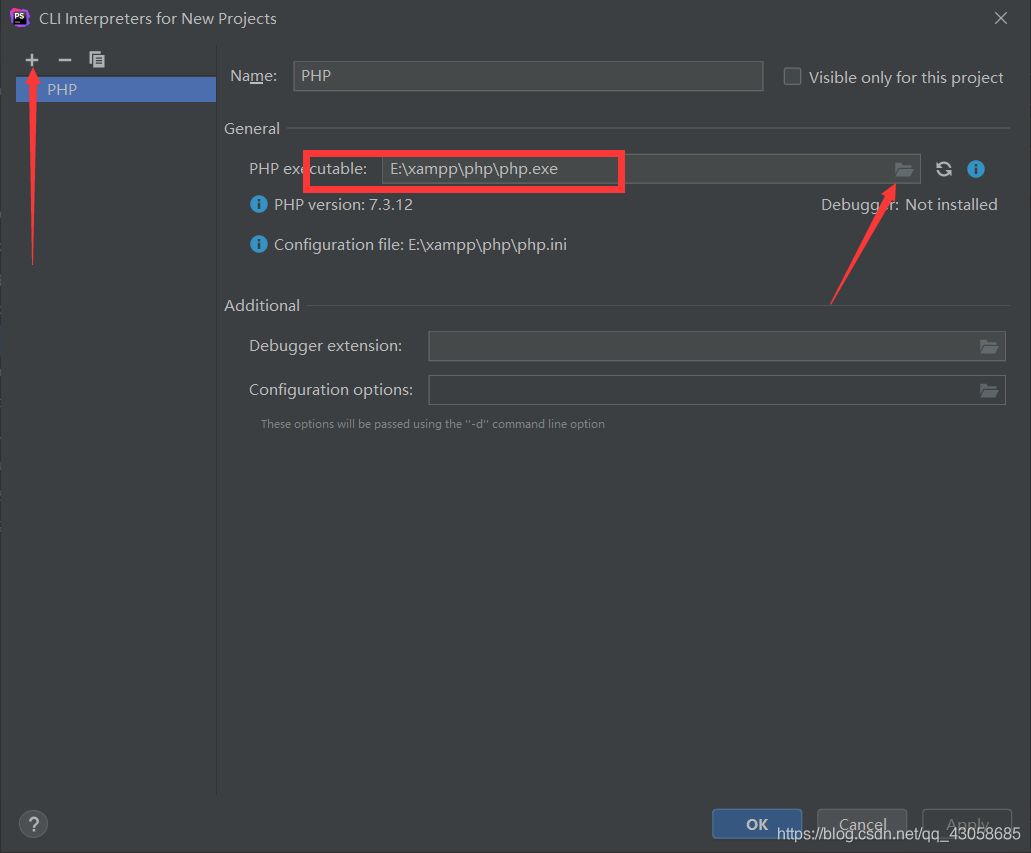
Task: Click the PHP version info icon
Action: point(258,205)
